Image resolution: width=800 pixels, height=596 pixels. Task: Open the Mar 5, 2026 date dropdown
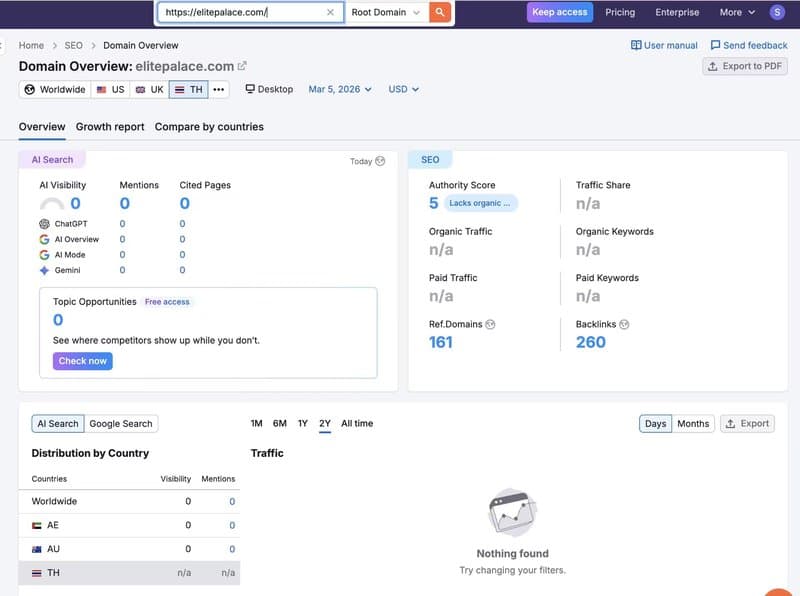(x=340, y=89)
